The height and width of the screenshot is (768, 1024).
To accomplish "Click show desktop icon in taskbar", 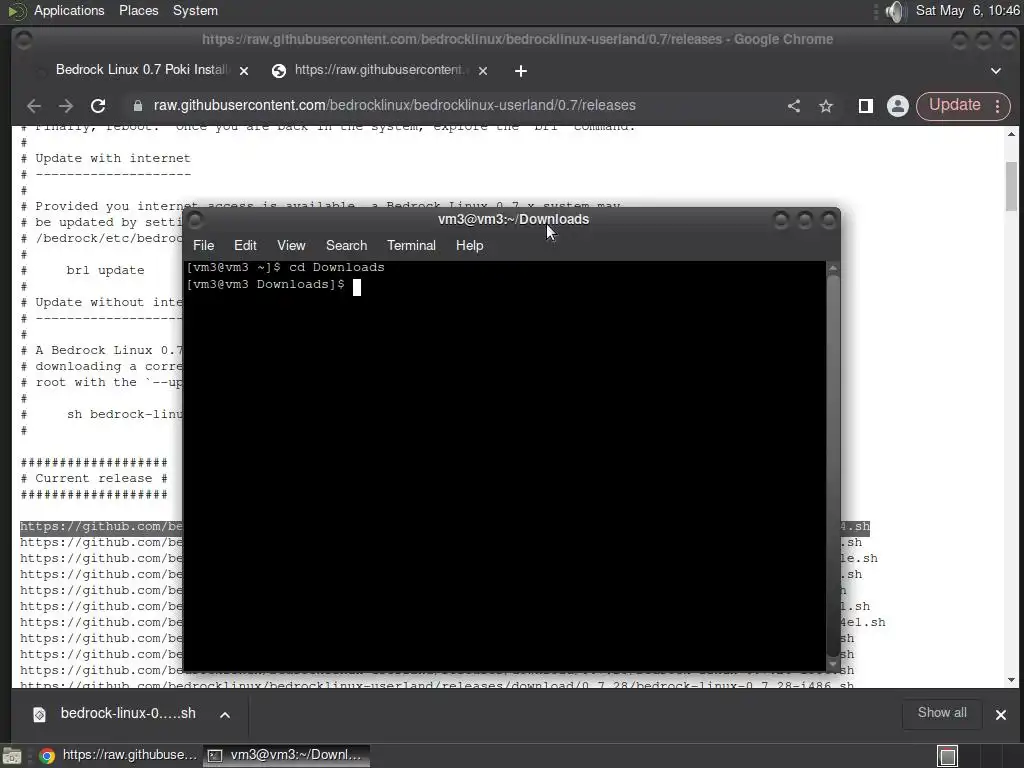I will pyautogui.click(x=12, y=756).
